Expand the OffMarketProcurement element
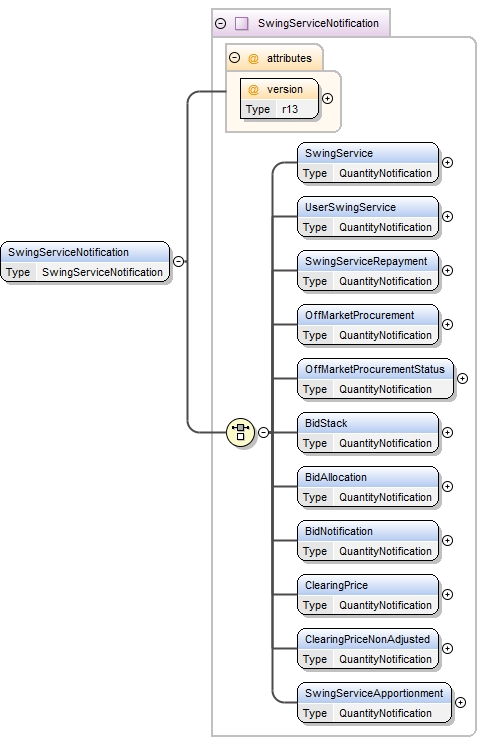Image resolution: width=478 pixels, height=738 pixels. [x=447, y=324]
